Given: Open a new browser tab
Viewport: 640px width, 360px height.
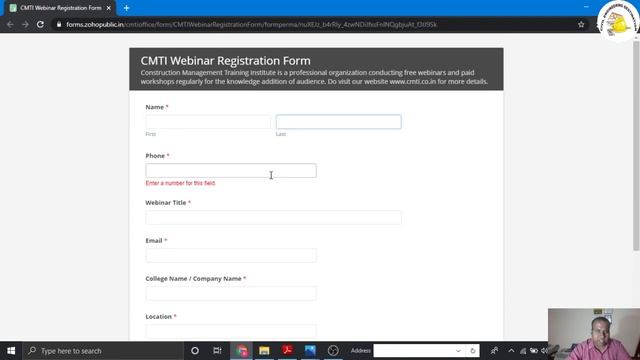Looking at the screenshot, I should click(127, 8).
